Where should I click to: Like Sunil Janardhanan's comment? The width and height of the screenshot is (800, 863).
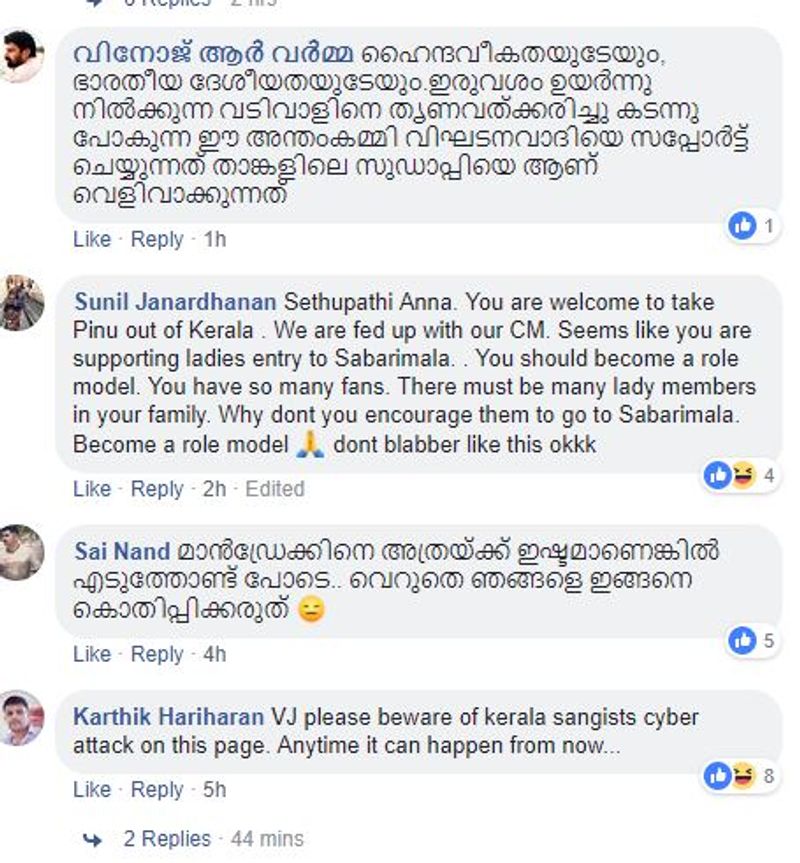(91, 489)
